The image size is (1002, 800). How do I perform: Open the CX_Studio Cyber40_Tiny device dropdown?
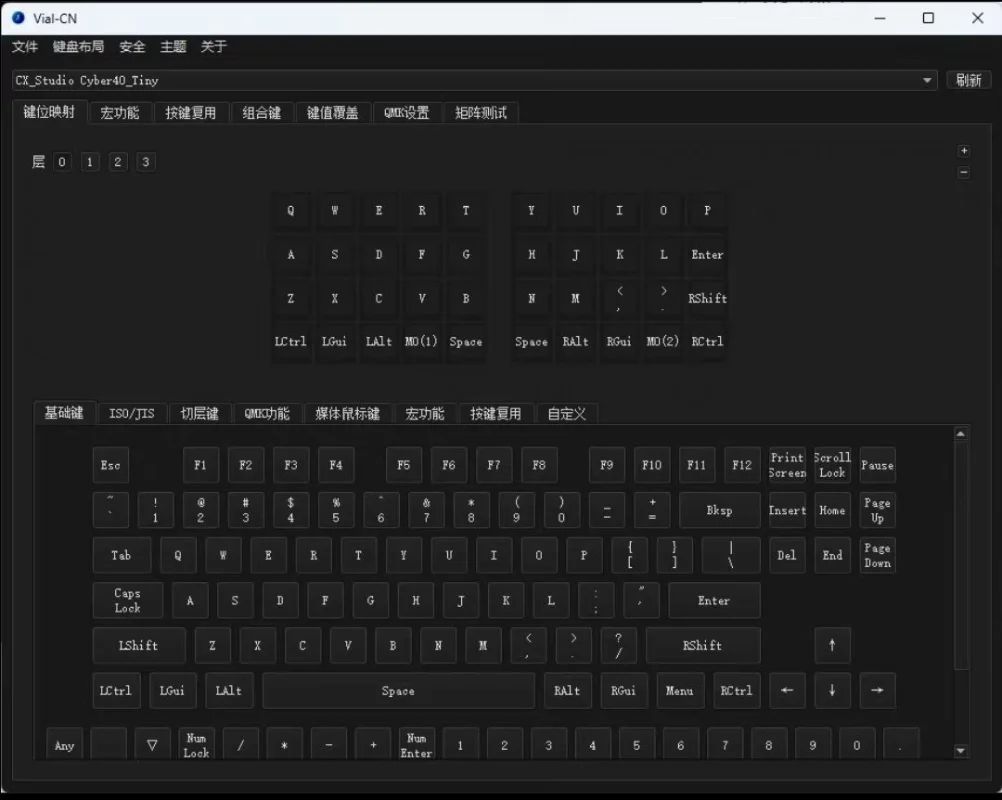(x=474, y=80)
